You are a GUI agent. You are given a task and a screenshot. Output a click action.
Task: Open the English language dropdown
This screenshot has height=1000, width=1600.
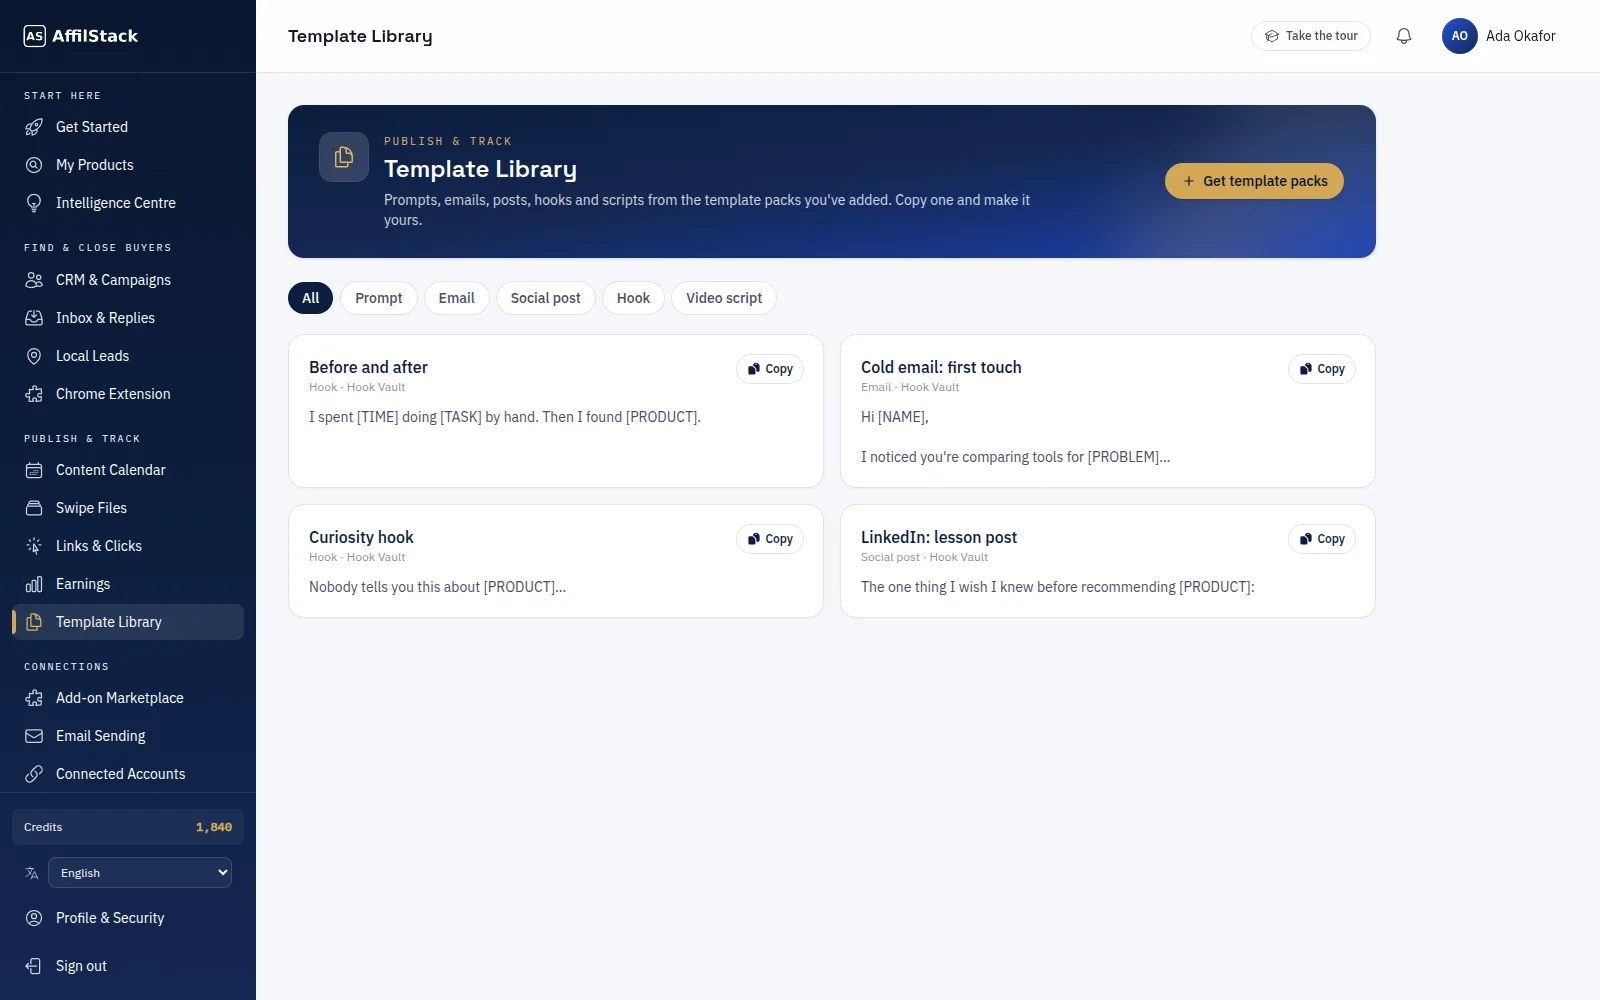140,873
